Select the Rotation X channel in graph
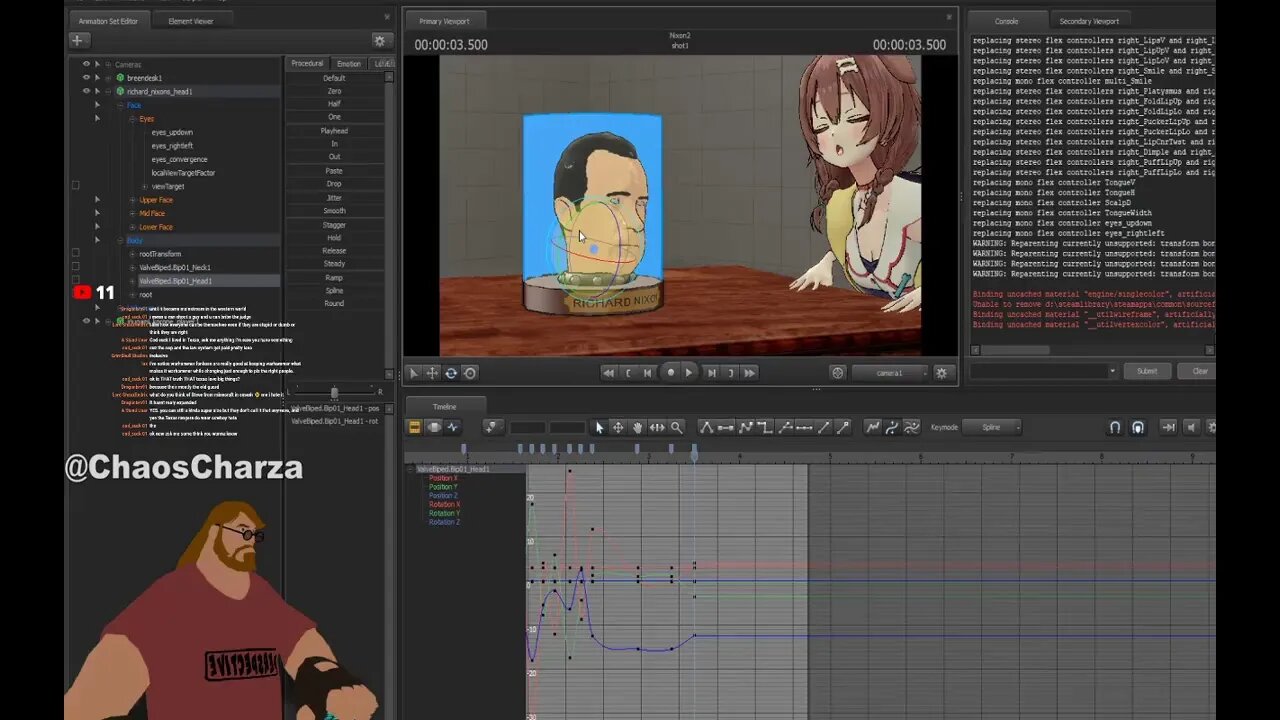Image resolution: width=1280 pixels, height=720 pixels. coord(444,505)
